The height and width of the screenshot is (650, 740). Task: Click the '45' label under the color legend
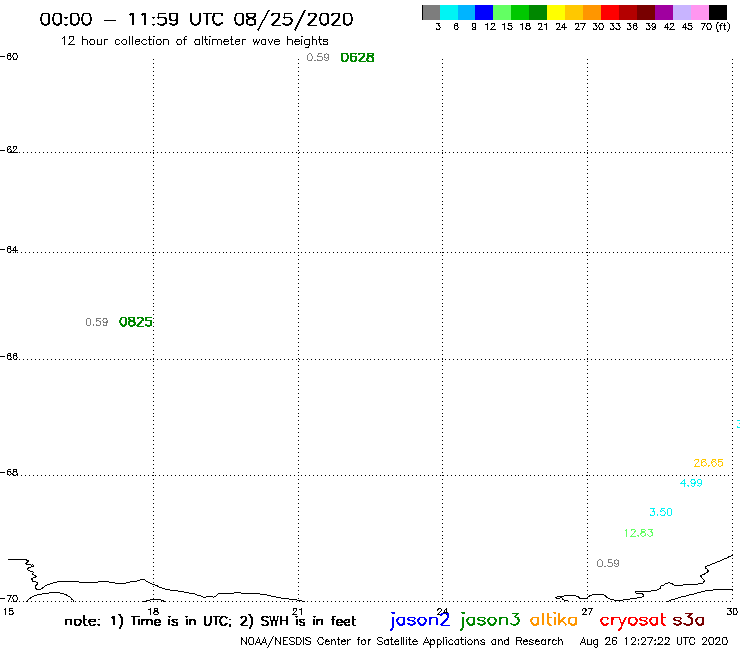(687, 26)
